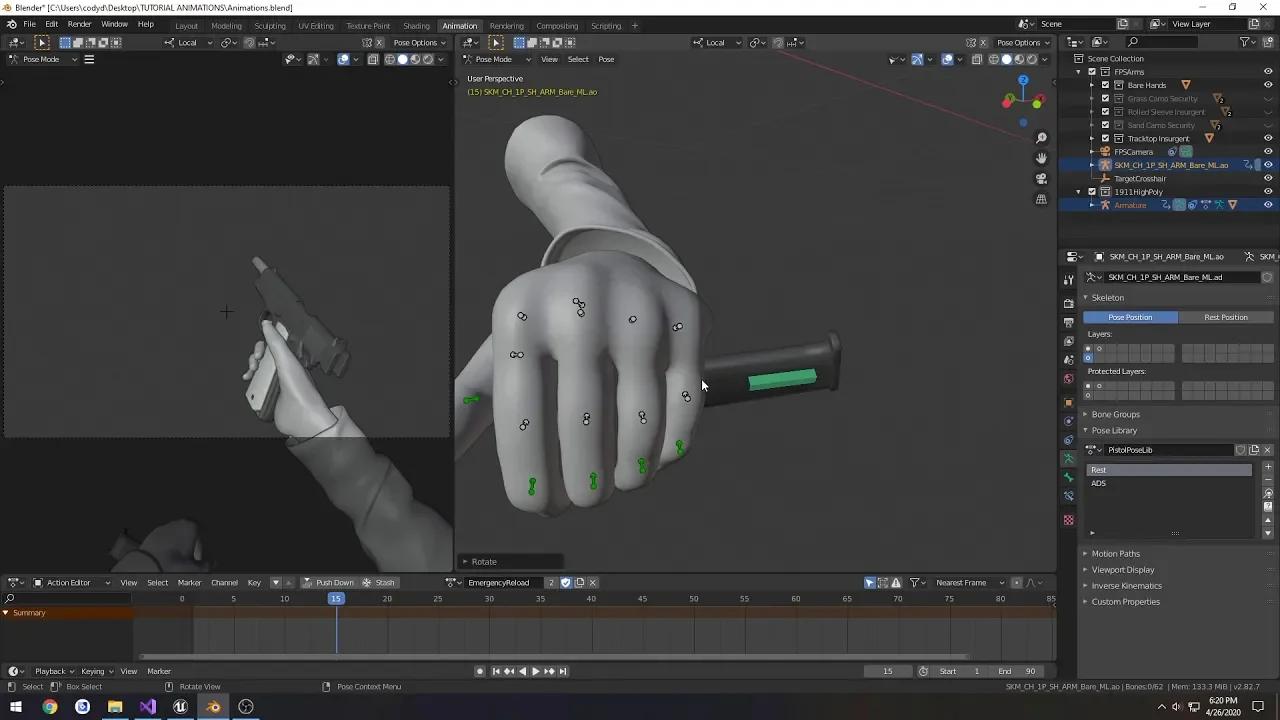Open the Pose menu in viewport header
The height and width of the screenshot is (720, 1280).
click(x=606, y=59)
